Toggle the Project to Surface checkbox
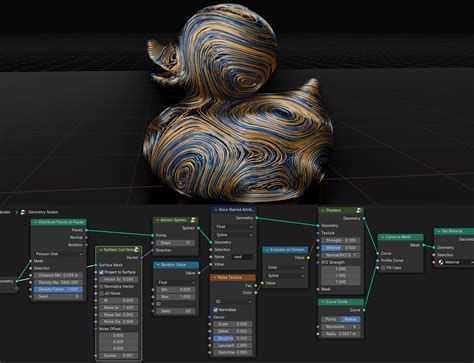474x363 pixels. [x=101, y=272]
